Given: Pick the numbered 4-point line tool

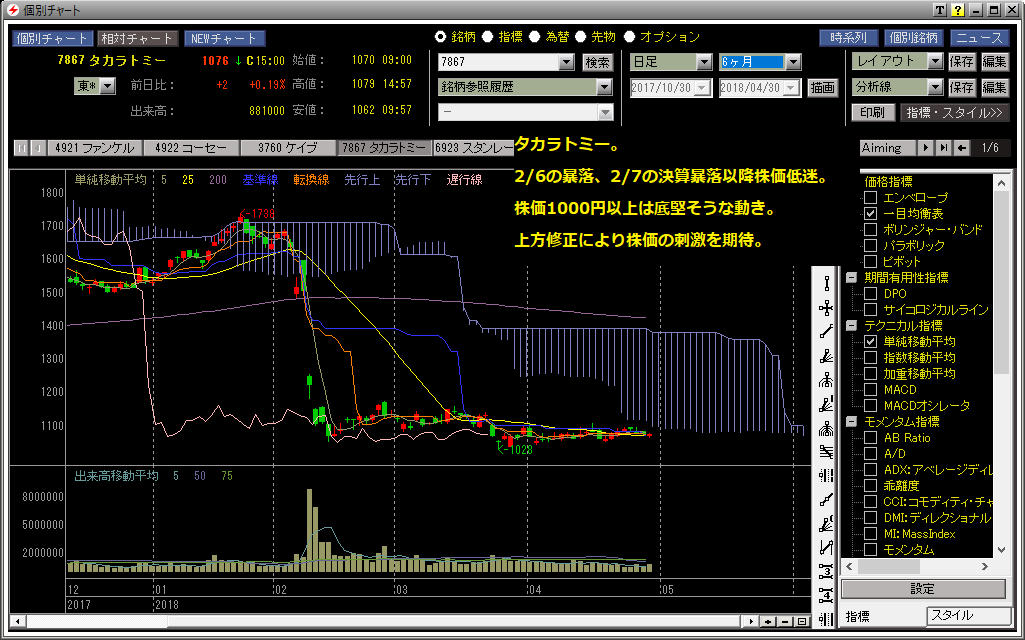Looking at the screenshot, I should point(826,596).
